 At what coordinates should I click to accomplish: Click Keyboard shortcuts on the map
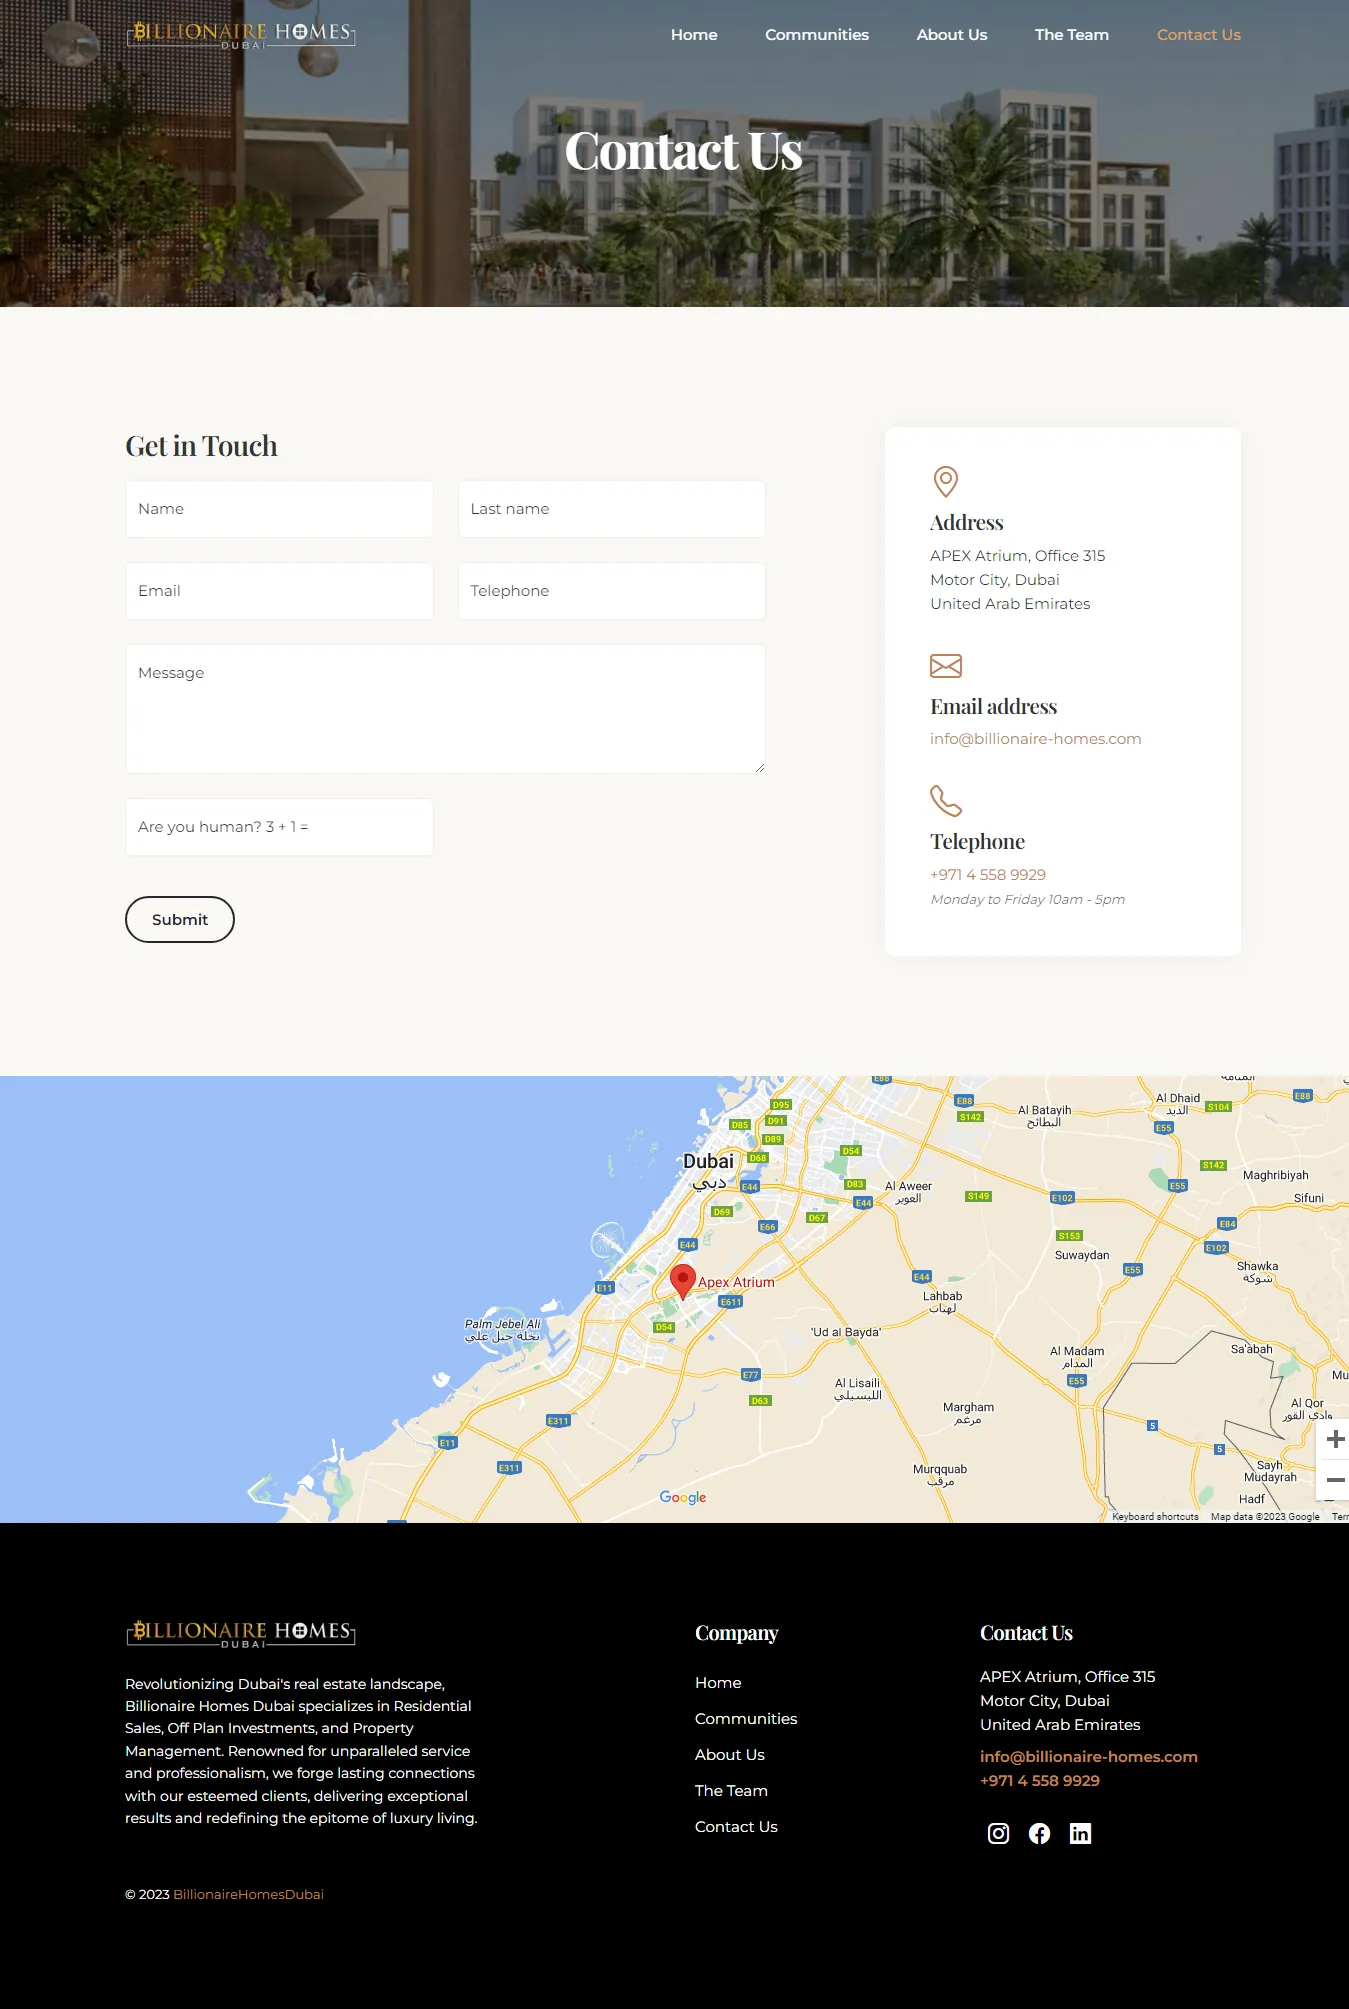(1155, 1517)
